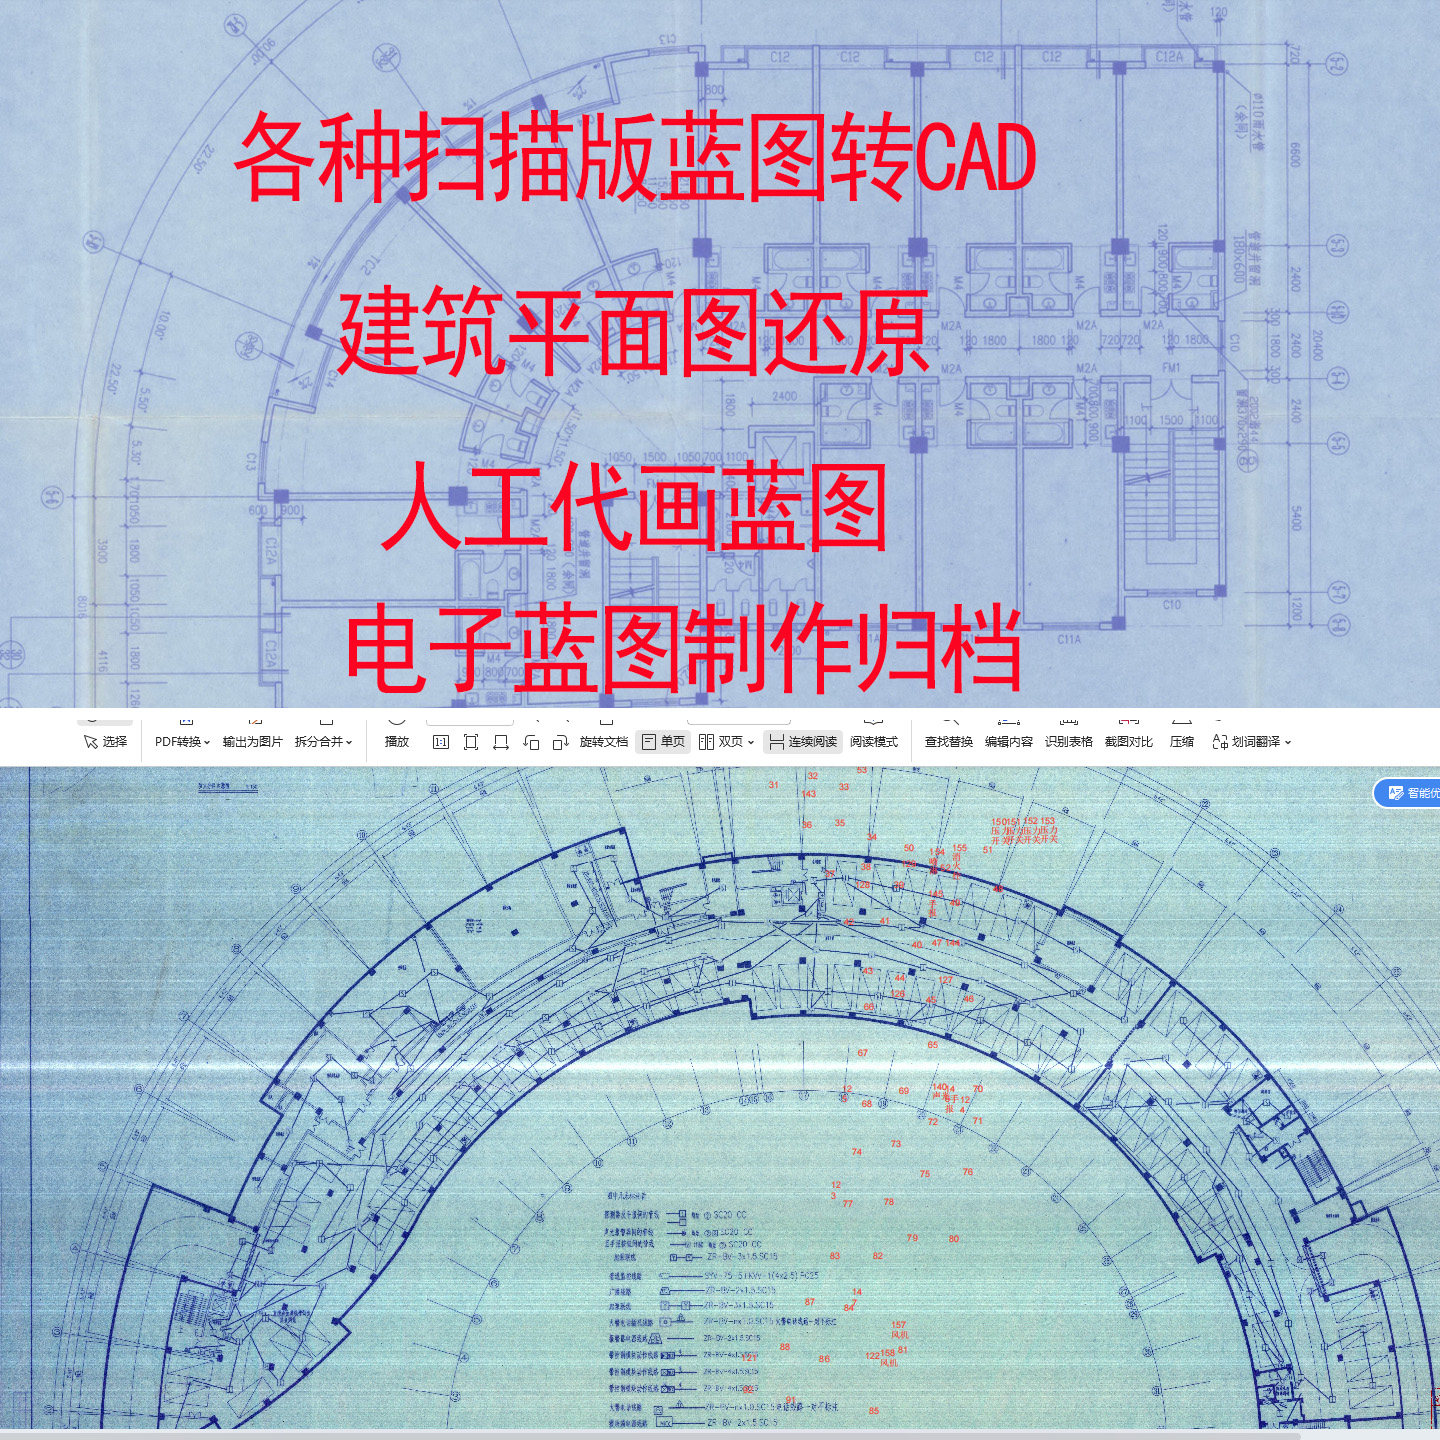Click 旋转文档 button
This screenshot has height=1440, width=1440.
tap(604, 742)
